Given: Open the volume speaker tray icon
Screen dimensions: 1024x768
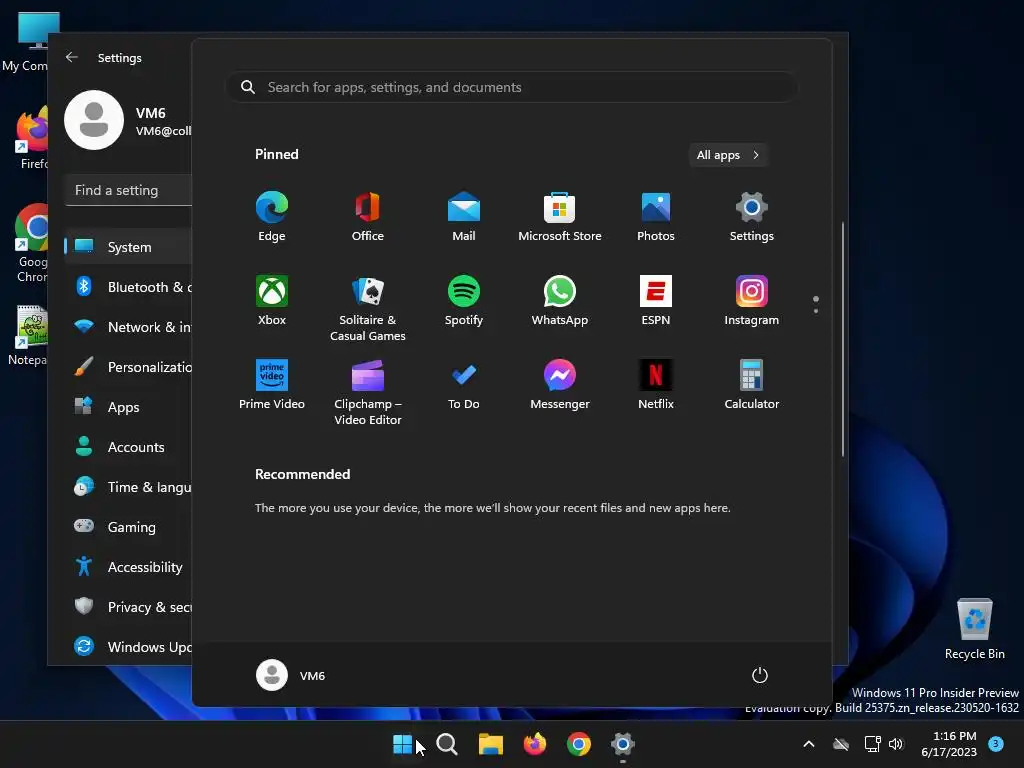Looking at the screenshot, I should [x=896, y=744].
